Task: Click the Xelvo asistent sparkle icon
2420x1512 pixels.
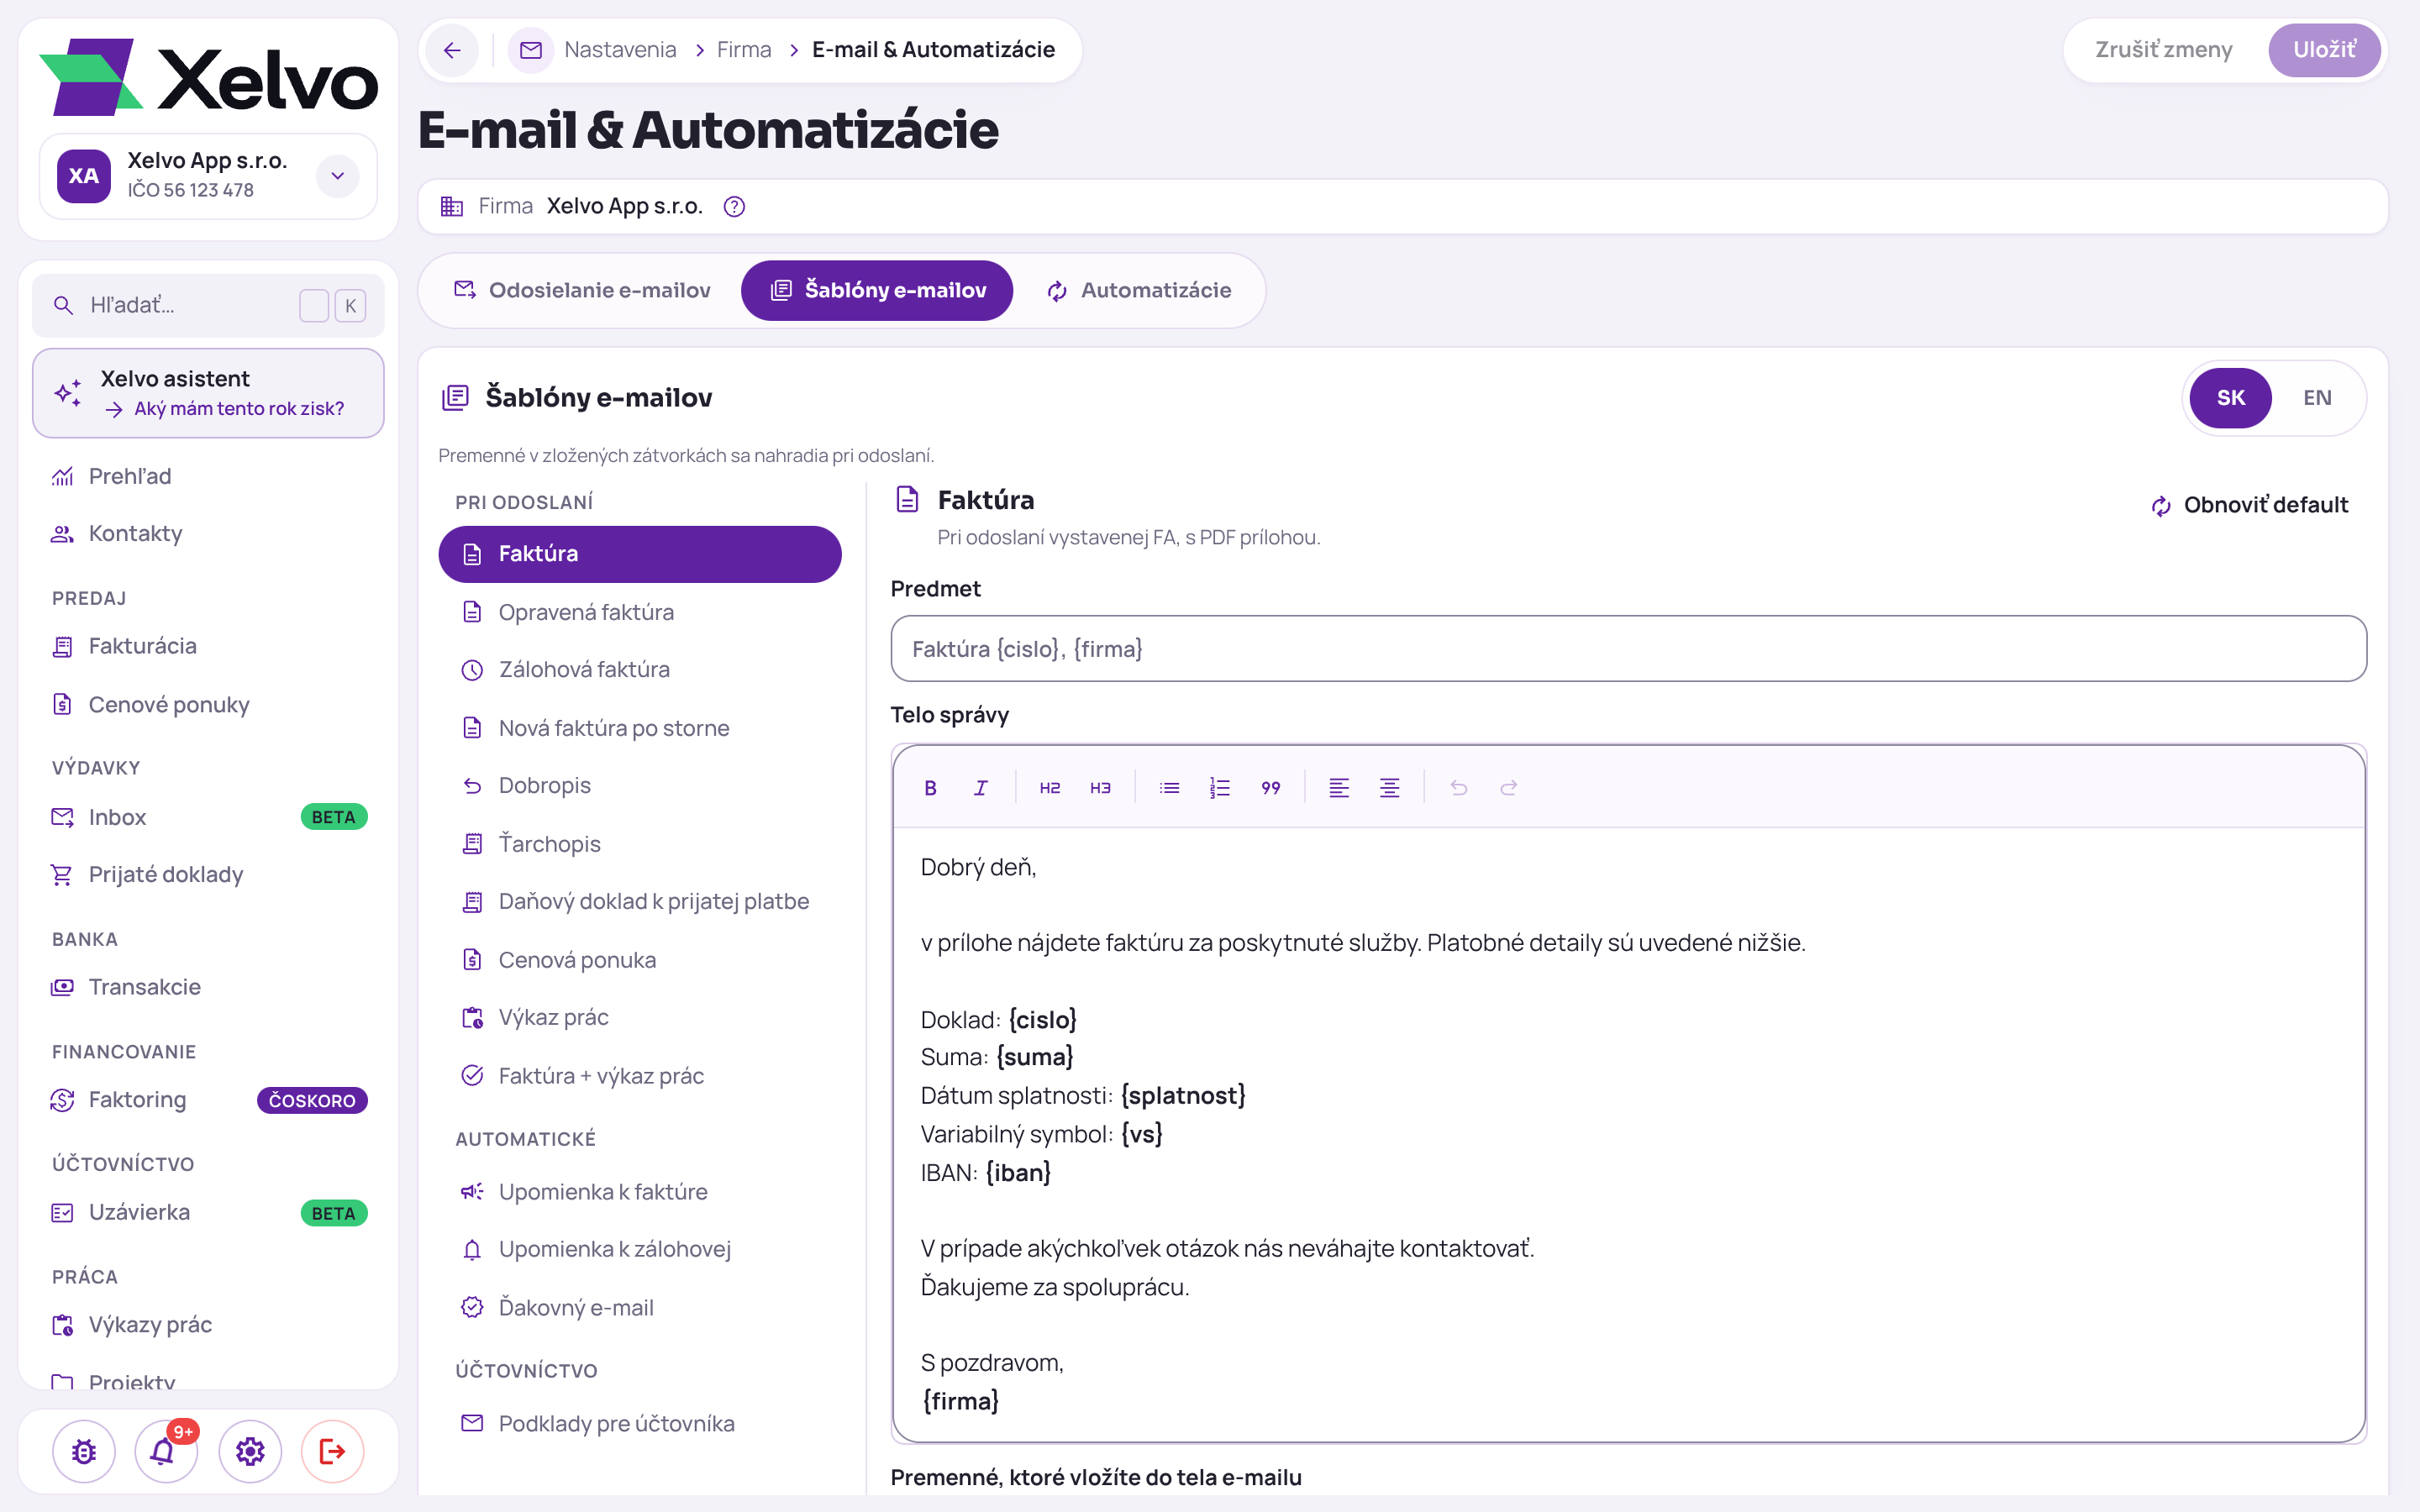Action: pos(68,393)
